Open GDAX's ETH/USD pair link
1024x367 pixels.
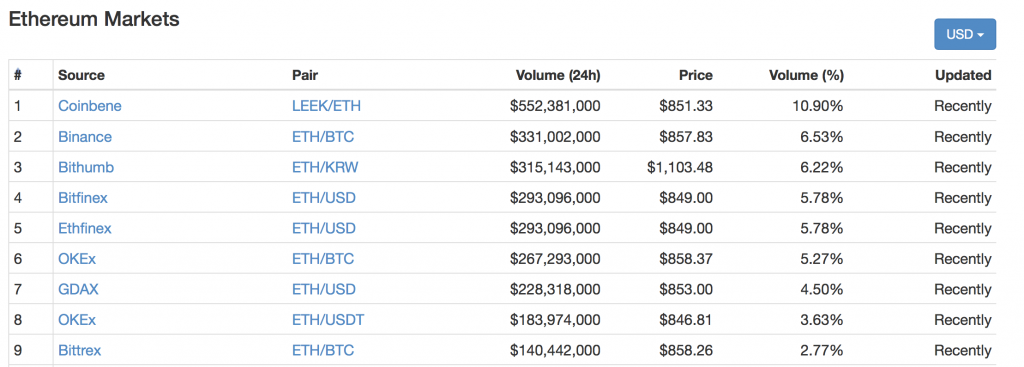coord(324,289)
